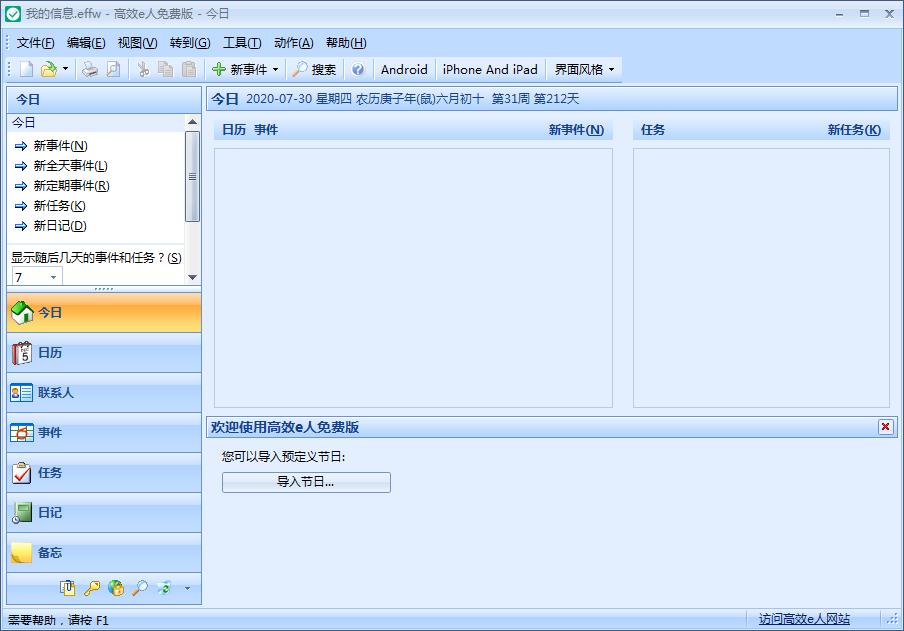
Task: Click the 任务 section header label
Action: 653,130
